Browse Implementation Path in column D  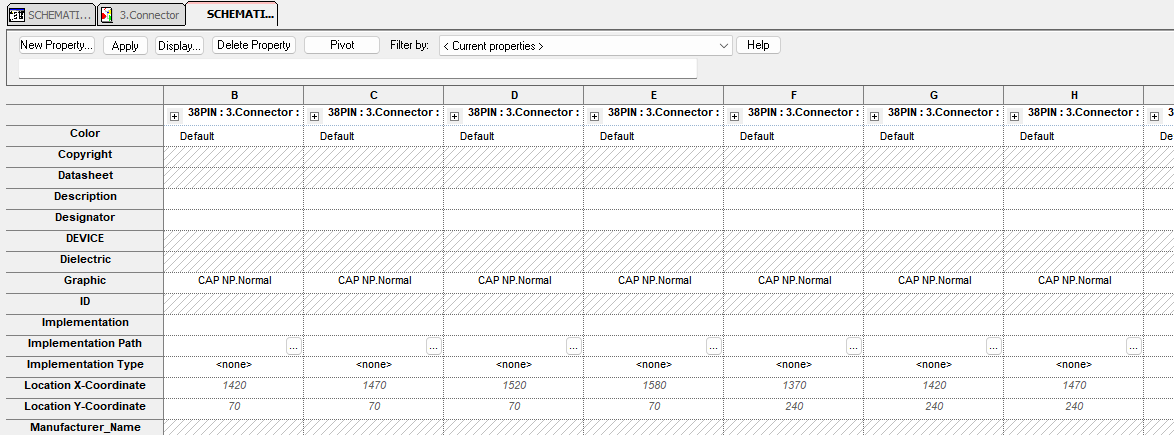tap(574, 346)
